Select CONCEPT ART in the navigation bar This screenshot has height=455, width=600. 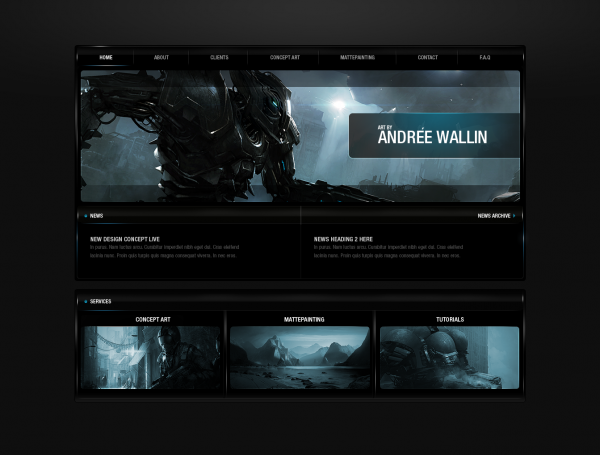tap(285, 57)
